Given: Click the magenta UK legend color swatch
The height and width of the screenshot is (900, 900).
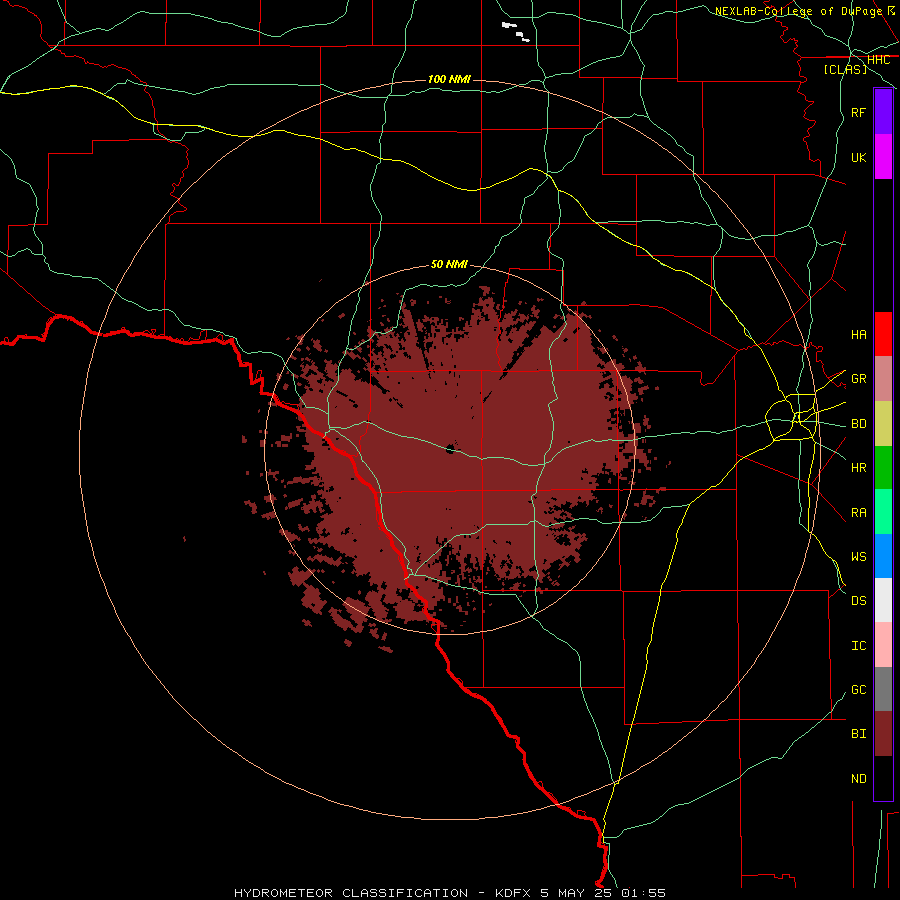Looking at the screenshot, I should point(883,157).
